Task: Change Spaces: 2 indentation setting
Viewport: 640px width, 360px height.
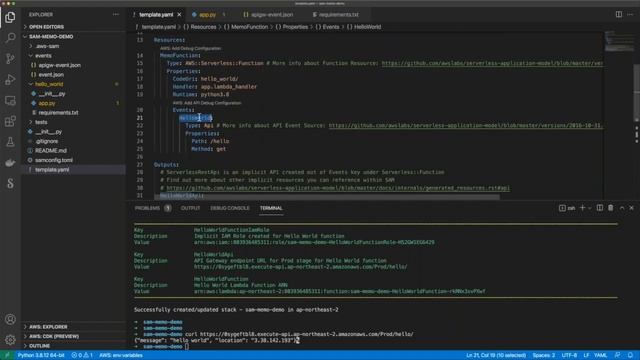Action: [544, 355]
